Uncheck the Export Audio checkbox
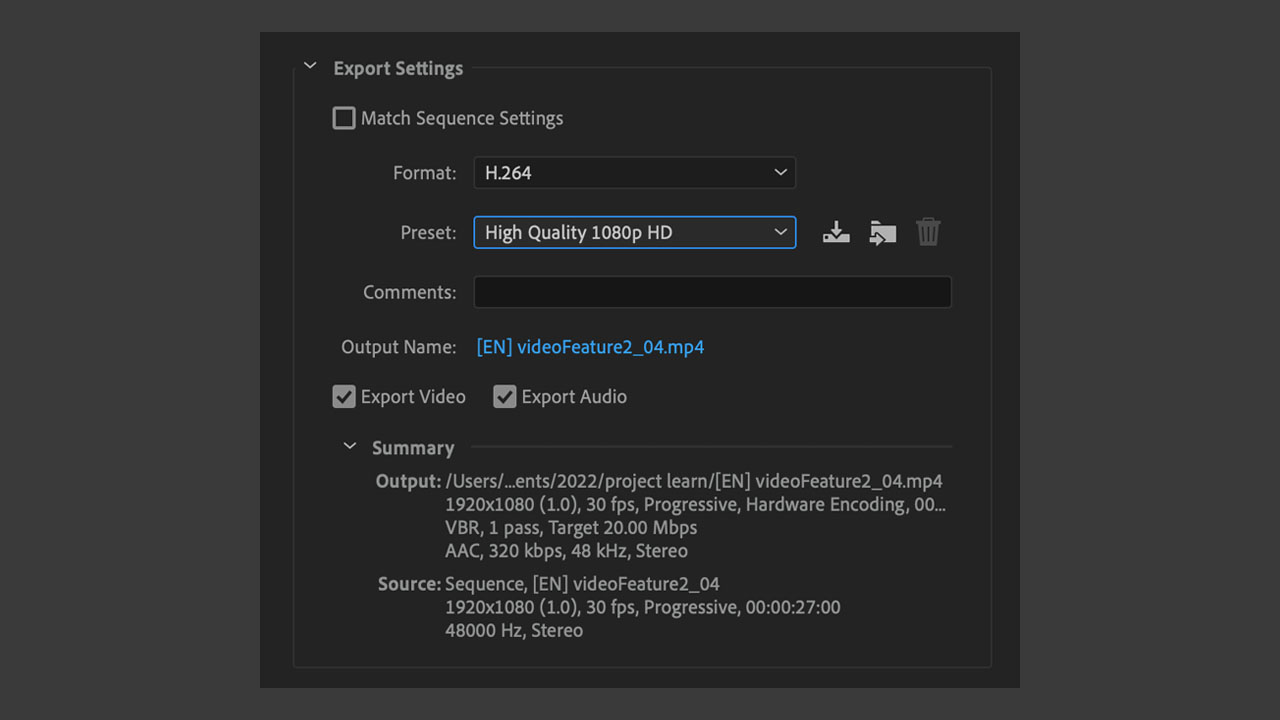1280x720 pixels. (x=505, y=397)
